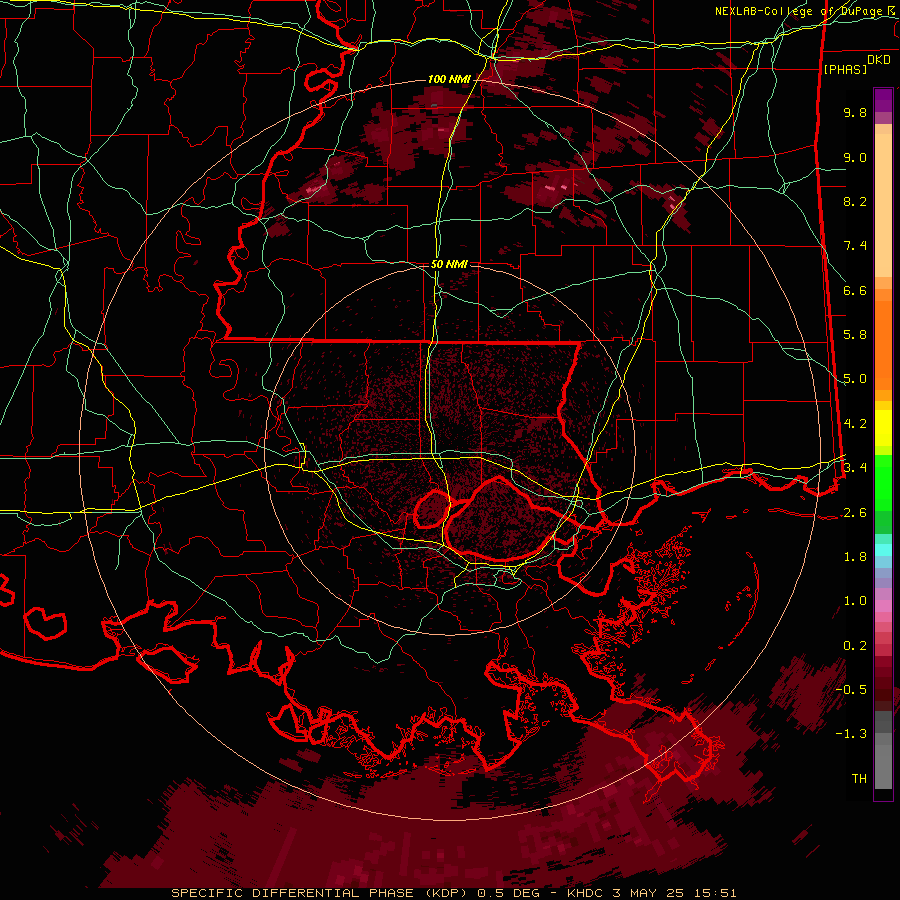
Task: Click the 9.0 value on the color scale
Action: tap(855, 157)
